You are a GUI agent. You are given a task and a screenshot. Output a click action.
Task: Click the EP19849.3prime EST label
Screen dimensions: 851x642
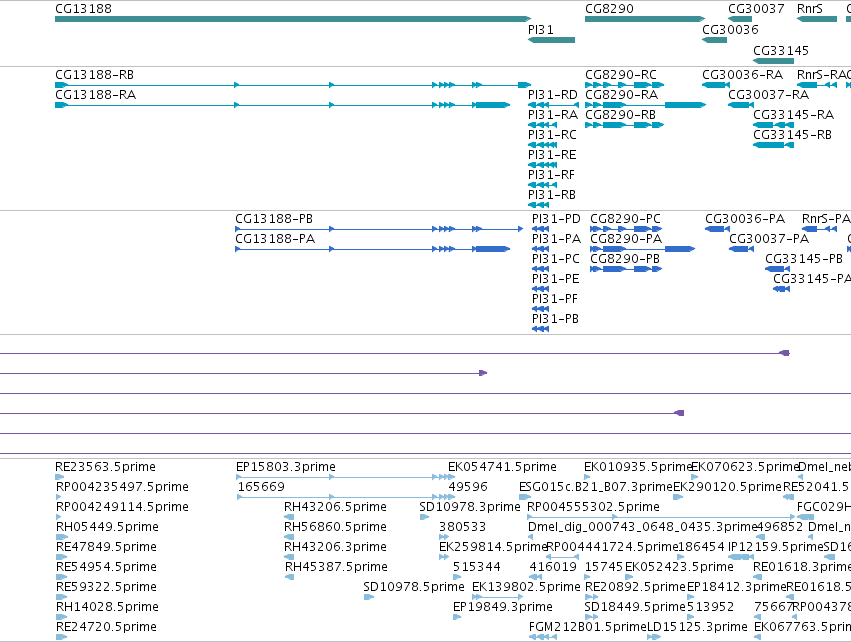pos(503,607)
